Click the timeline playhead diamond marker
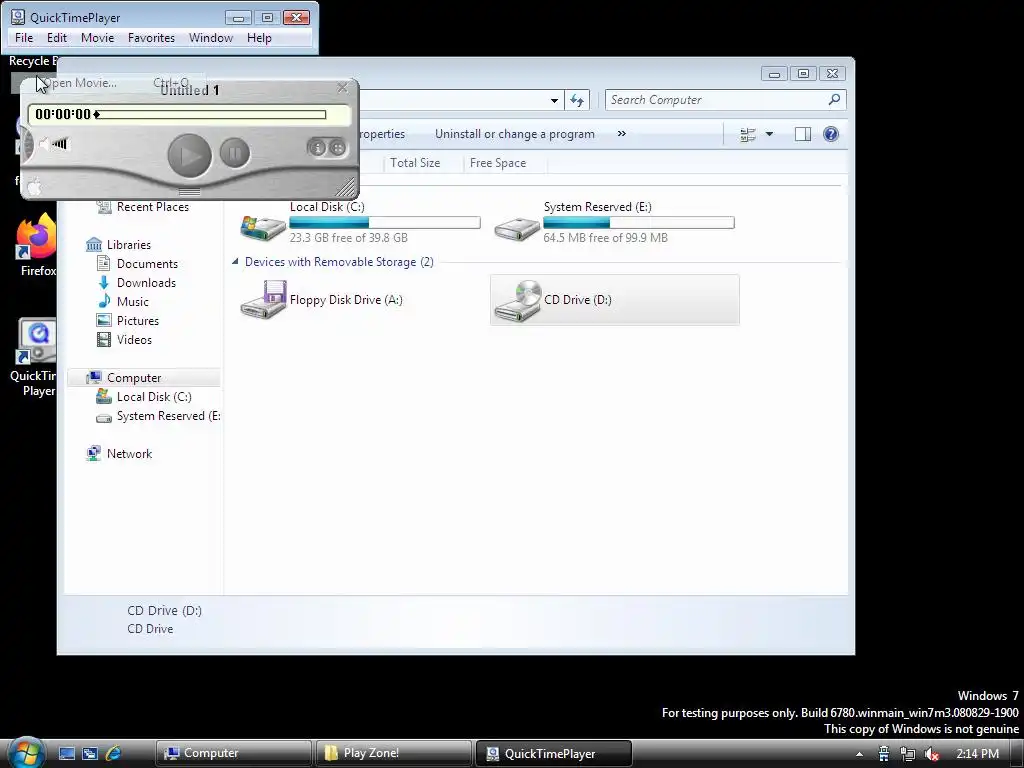The height and width of the screenshot is (768, 1024). tap(97, 115)
